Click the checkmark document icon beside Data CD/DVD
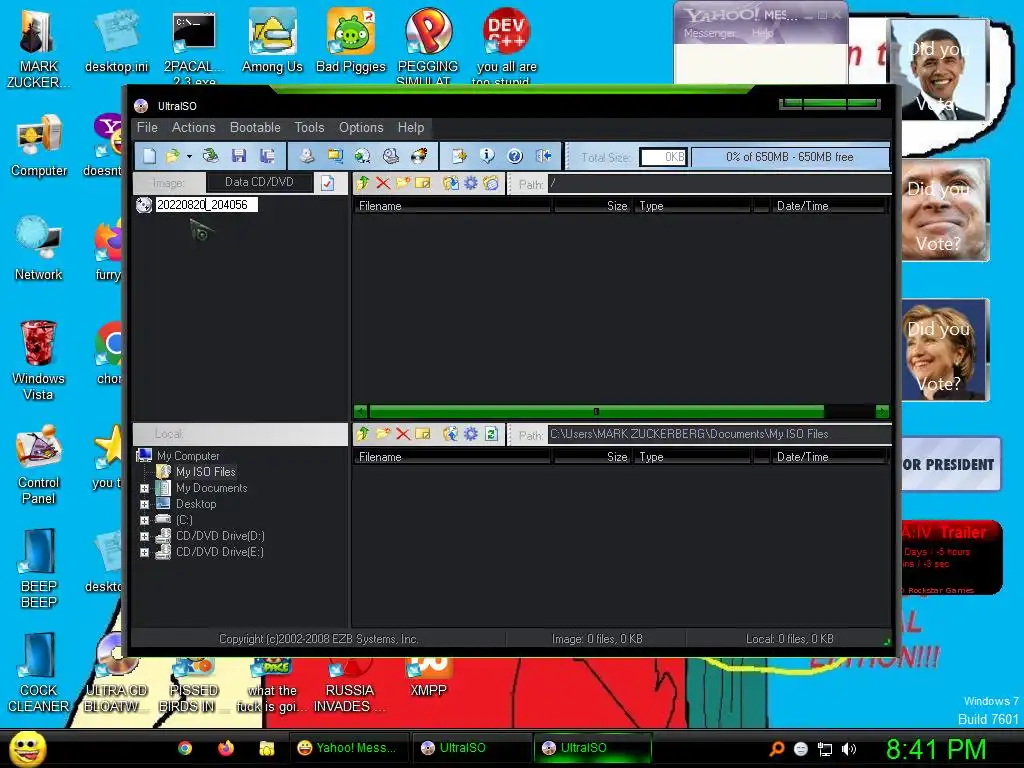Image resolution: width=1024 pixels, height=768 pixels. pyautogui.click(x=327, y=183)
